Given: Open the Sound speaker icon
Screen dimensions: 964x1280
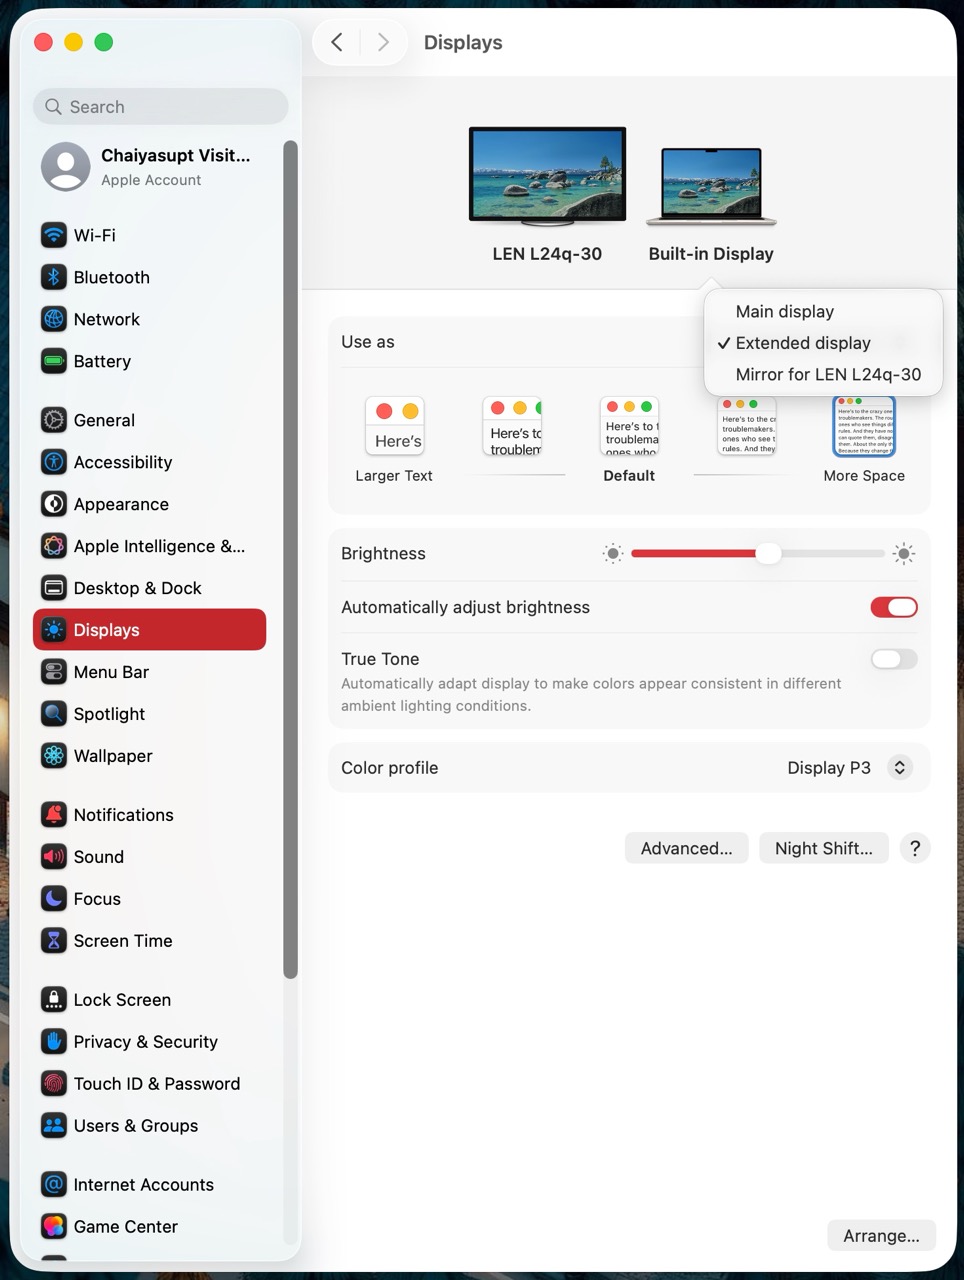Looking at the screenshot, I should (54, 857).
